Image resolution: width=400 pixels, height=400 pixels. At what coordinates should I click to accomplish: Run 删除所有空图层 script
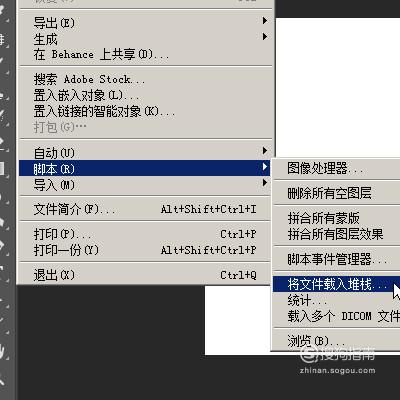[x=337, y=193]
